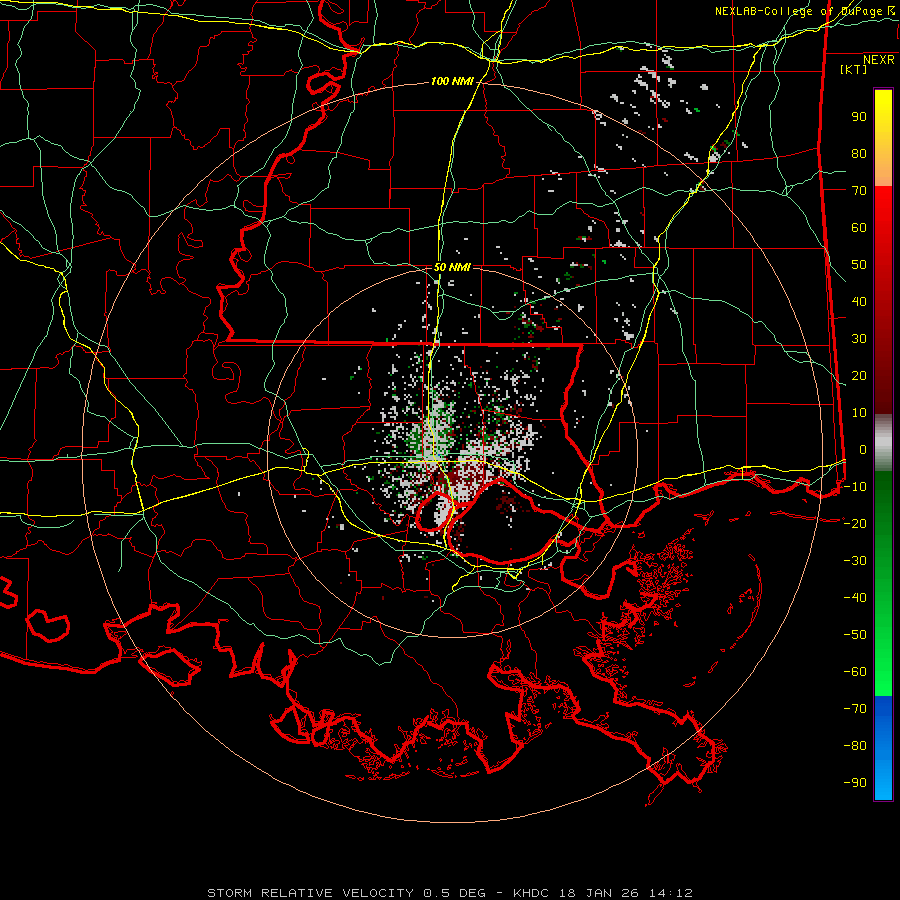The image size is (900, 900).
Task: Click the -80 value on the velocity scale
Action: 855,746
